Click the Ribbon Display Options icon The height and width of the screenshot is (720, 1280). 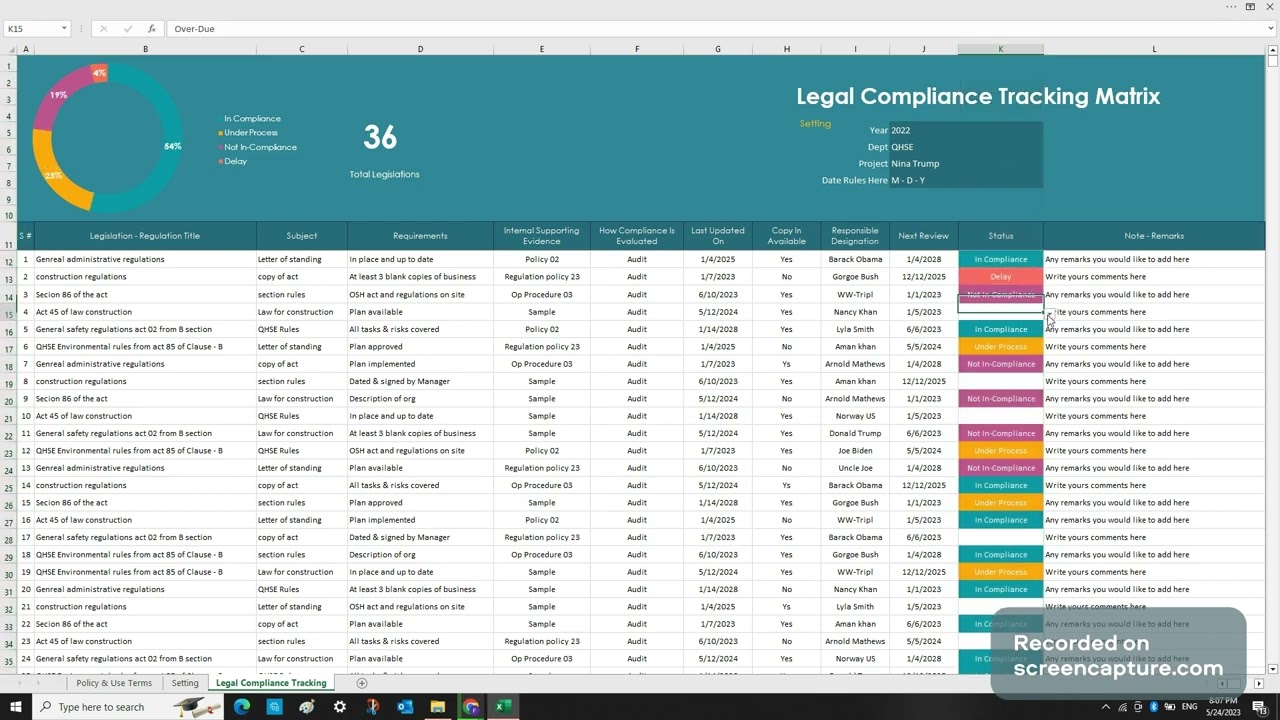1250,7
